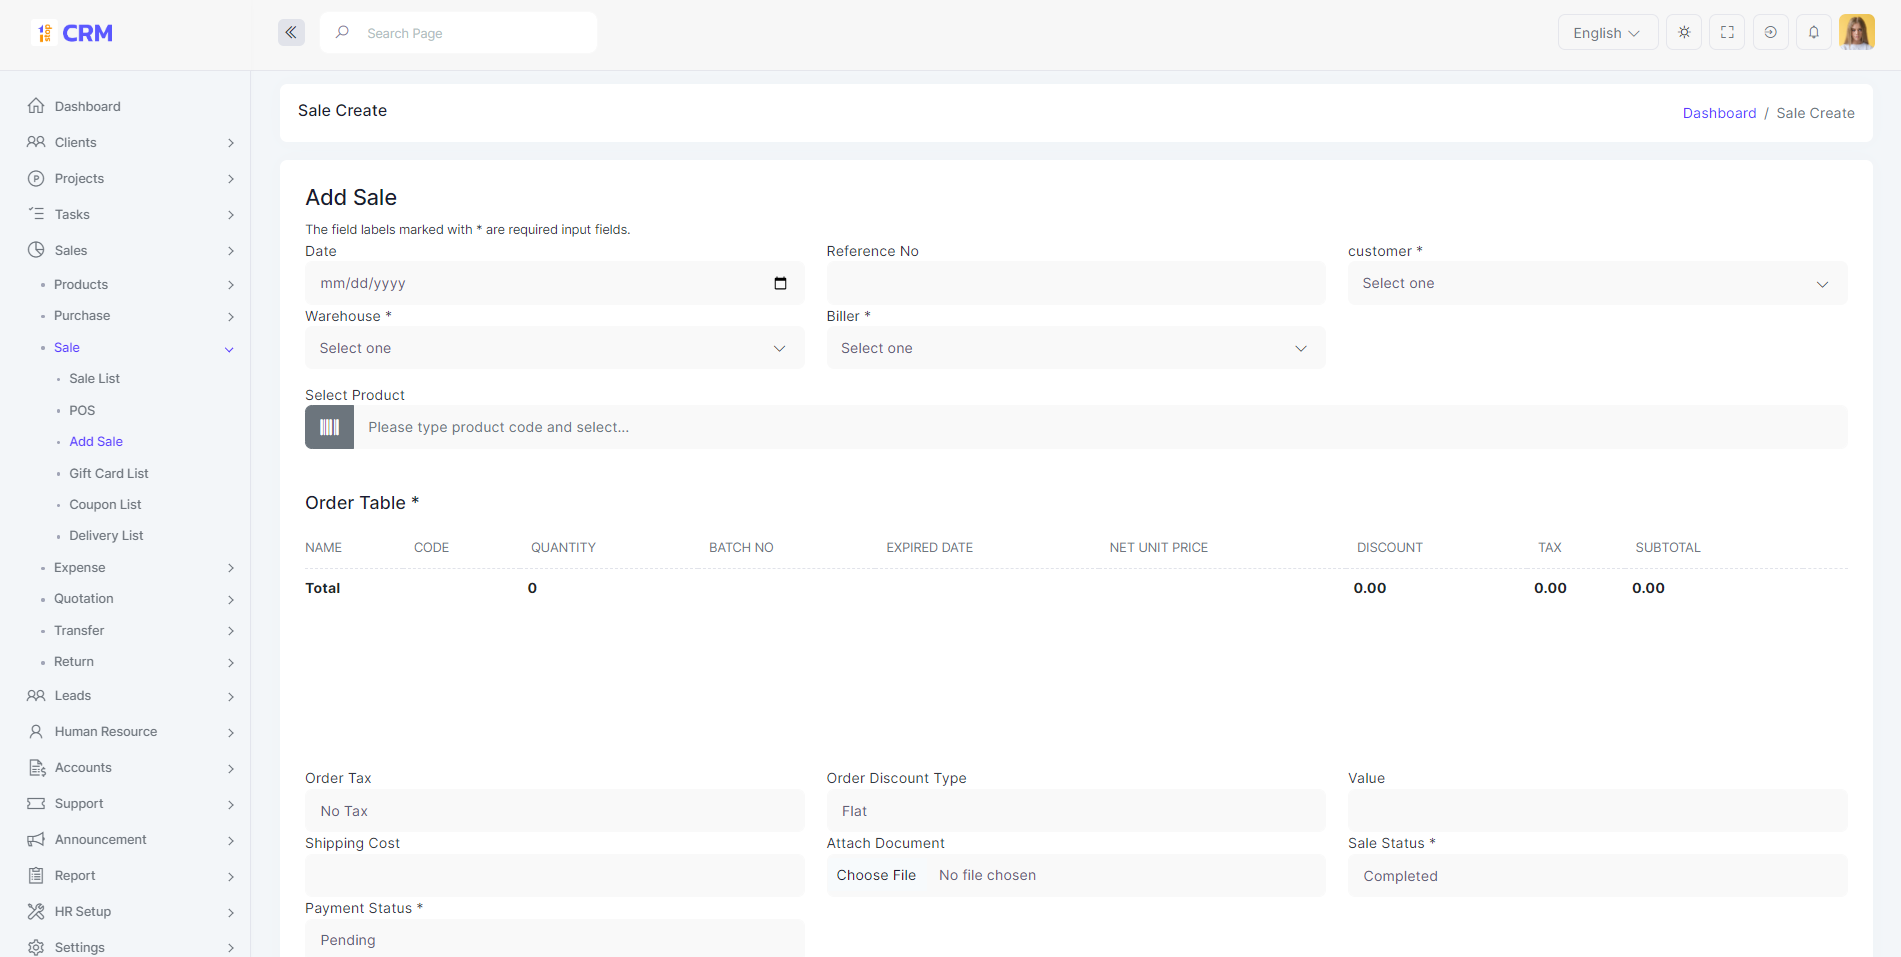The image size is (1901, 957).
Task: Click the user avatar picture
Action: [1856, 32]
